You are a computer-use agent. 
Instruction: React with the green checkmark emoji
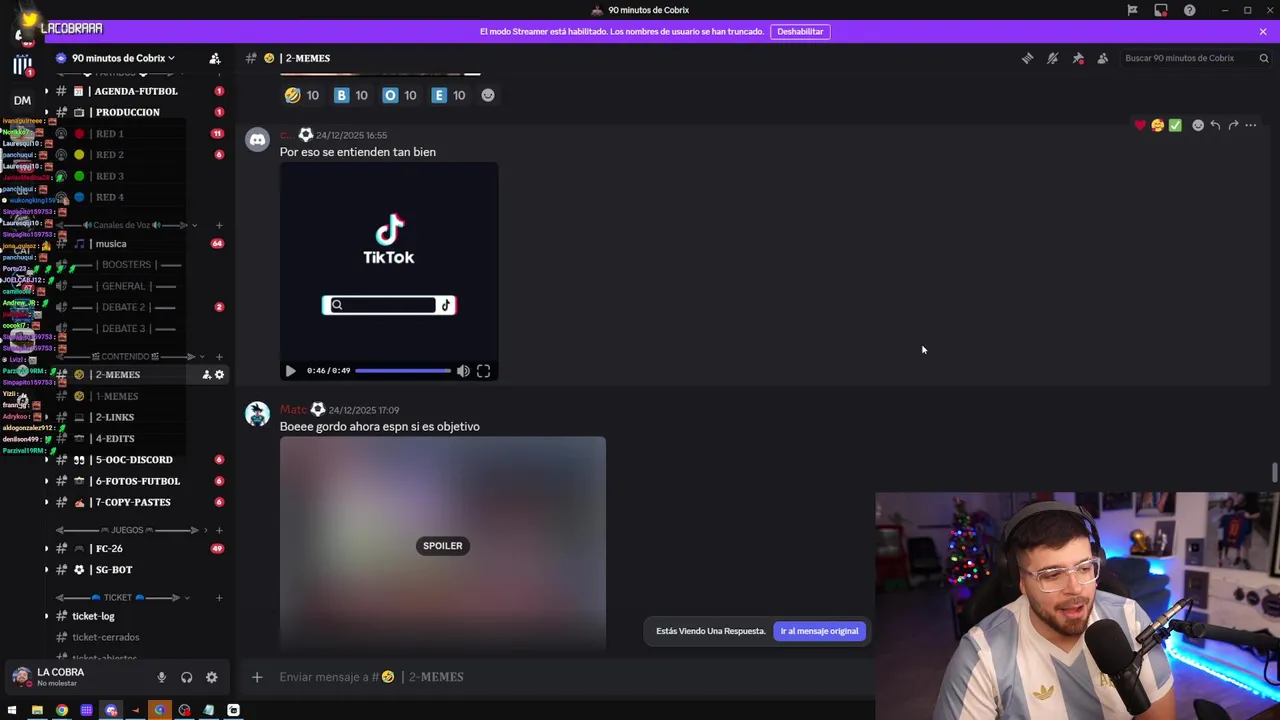point(1175,125)
